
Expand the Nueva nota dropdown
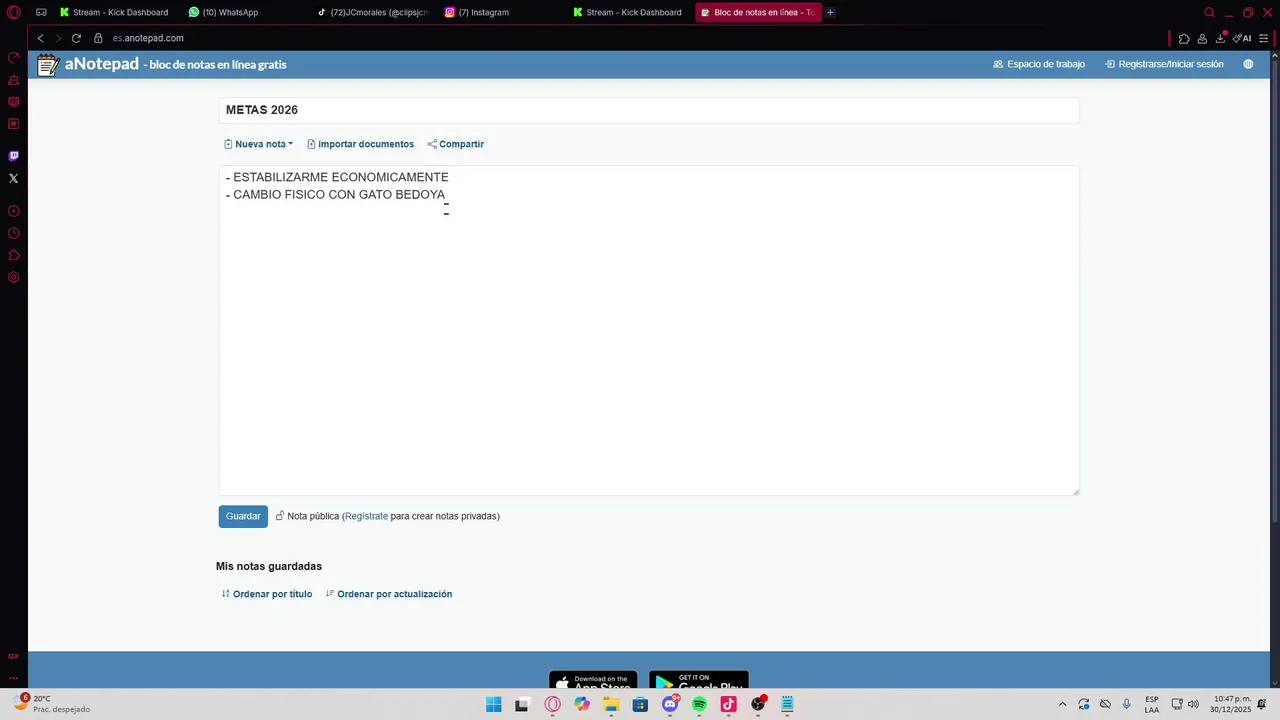pos(259,144)
